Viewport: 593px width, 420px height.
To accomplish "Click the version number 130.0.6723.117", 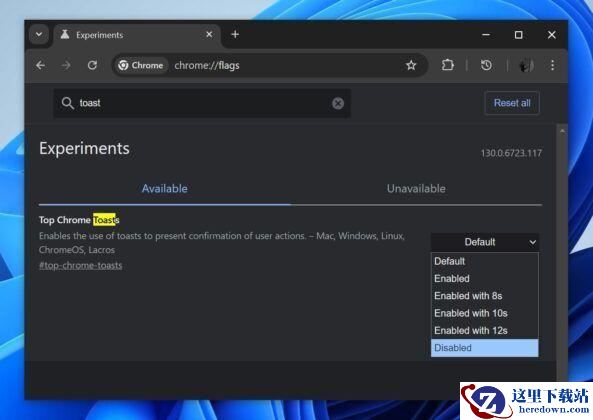I will (511, 153).
